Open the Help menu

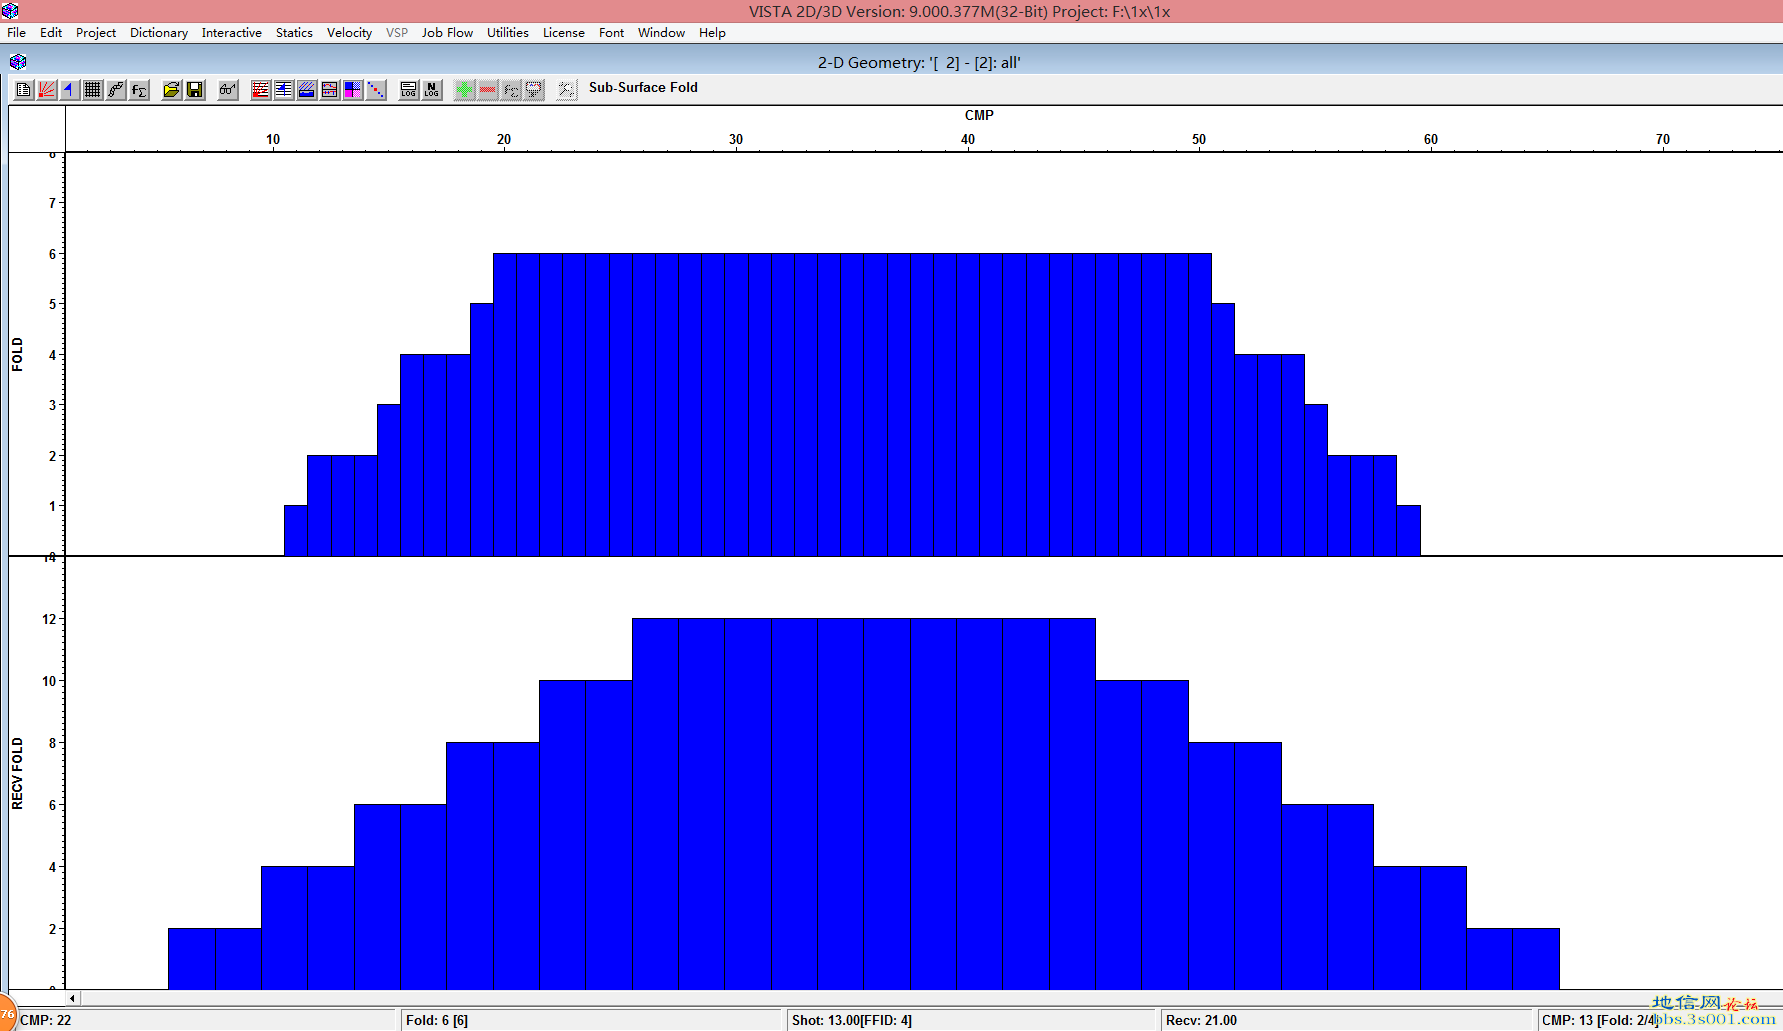tap(713, 33)
